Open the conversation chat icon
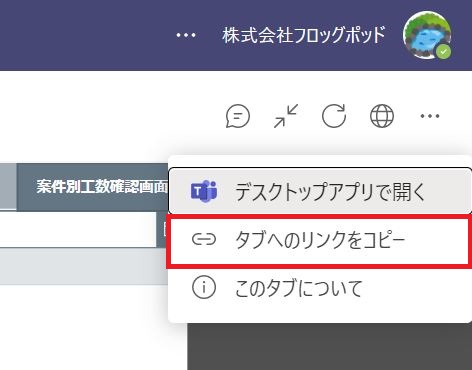472x370 pixels. pyautogui.click(x=238, y=116)
